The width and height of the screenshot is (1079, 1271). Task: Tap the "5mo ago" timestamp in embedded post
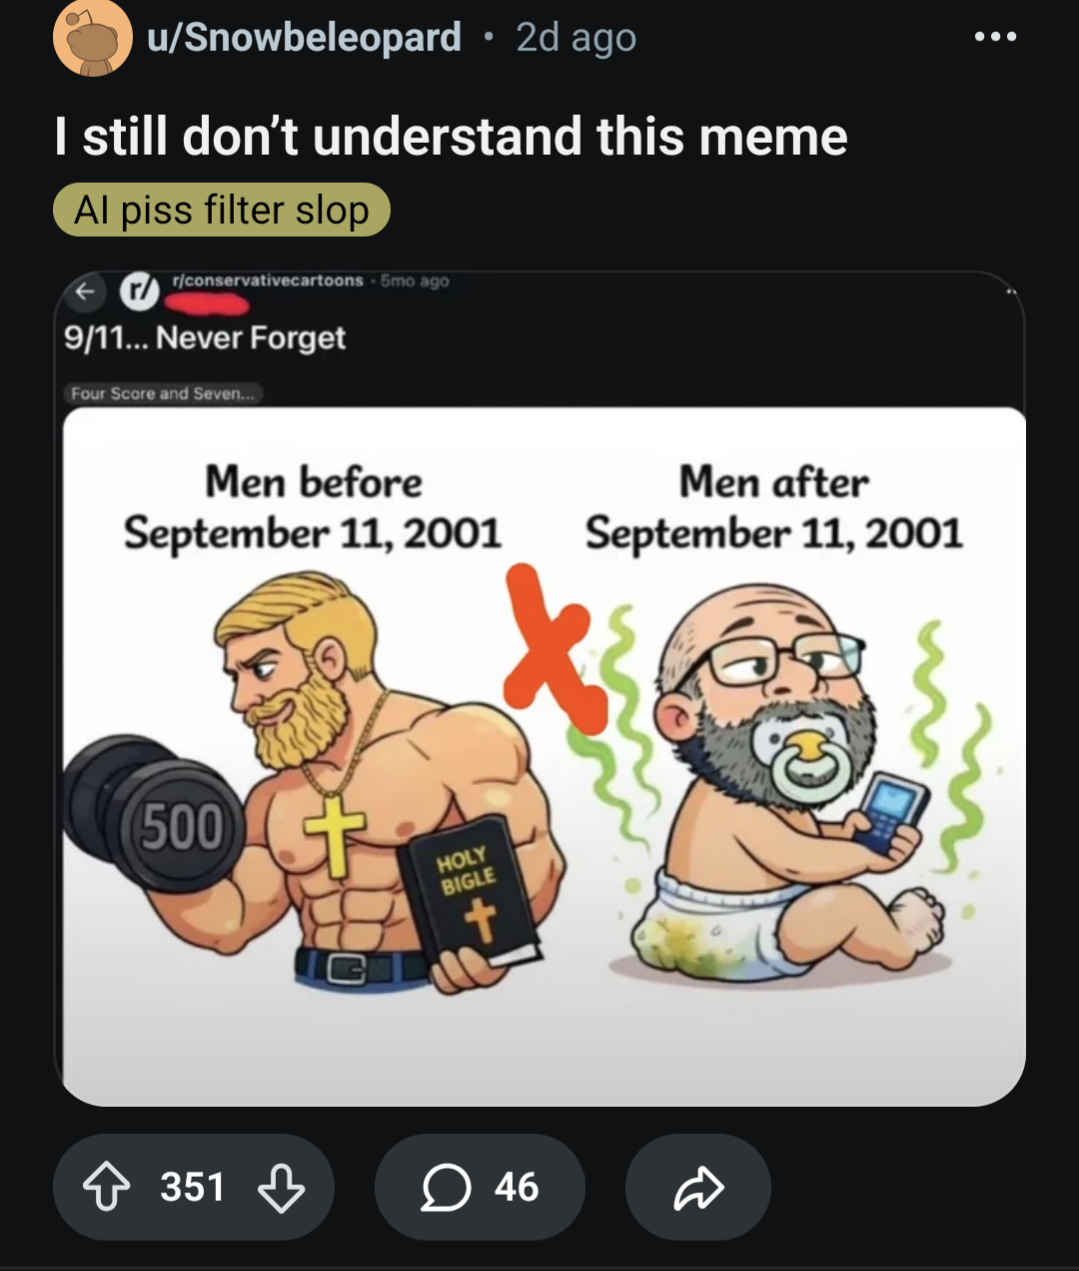(415, 281)
